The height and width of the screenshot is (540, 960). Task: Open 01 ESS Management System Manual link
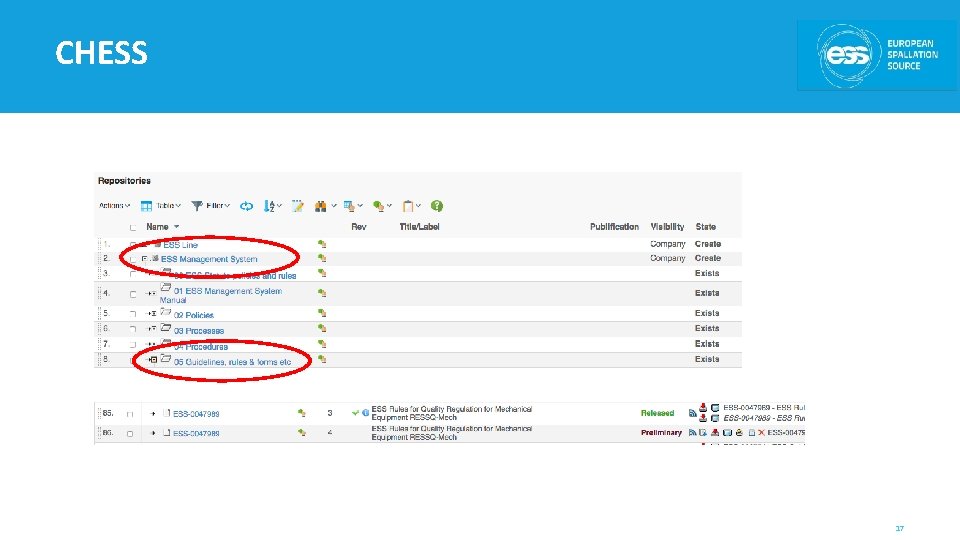(221, 295)
